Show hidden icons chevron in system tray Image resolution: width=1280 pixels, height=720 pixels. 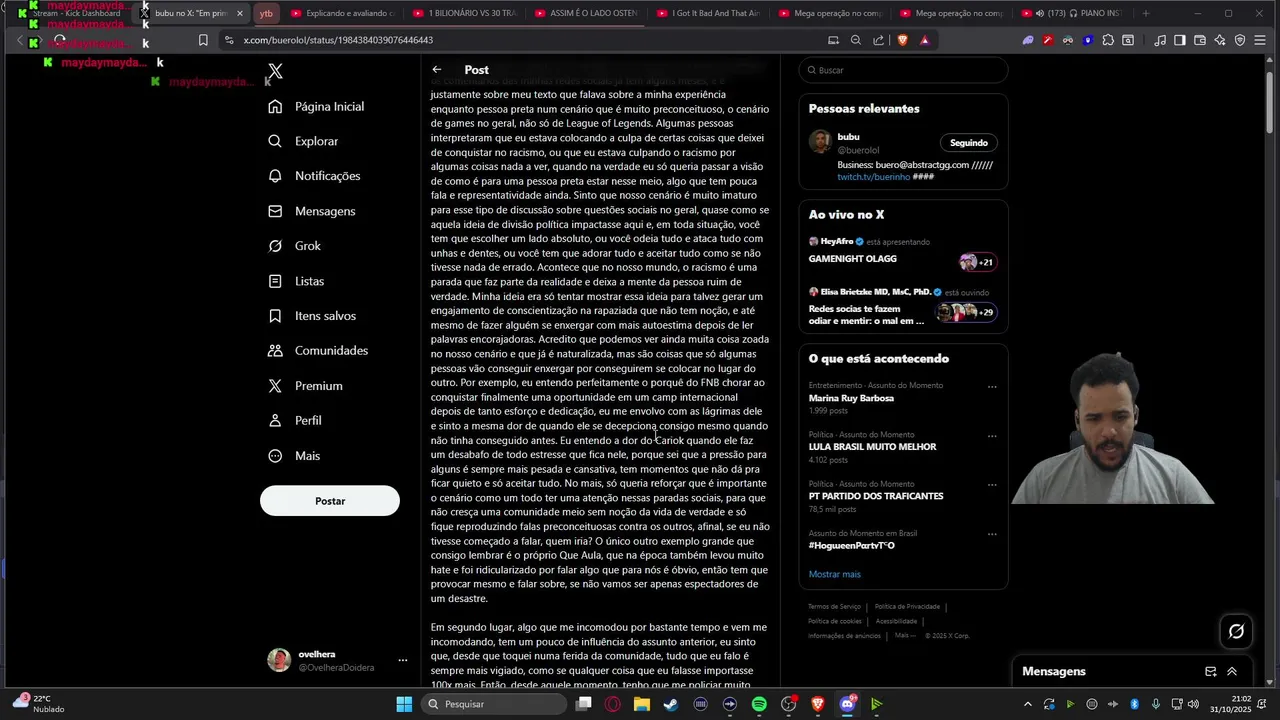pos(1029,704)
